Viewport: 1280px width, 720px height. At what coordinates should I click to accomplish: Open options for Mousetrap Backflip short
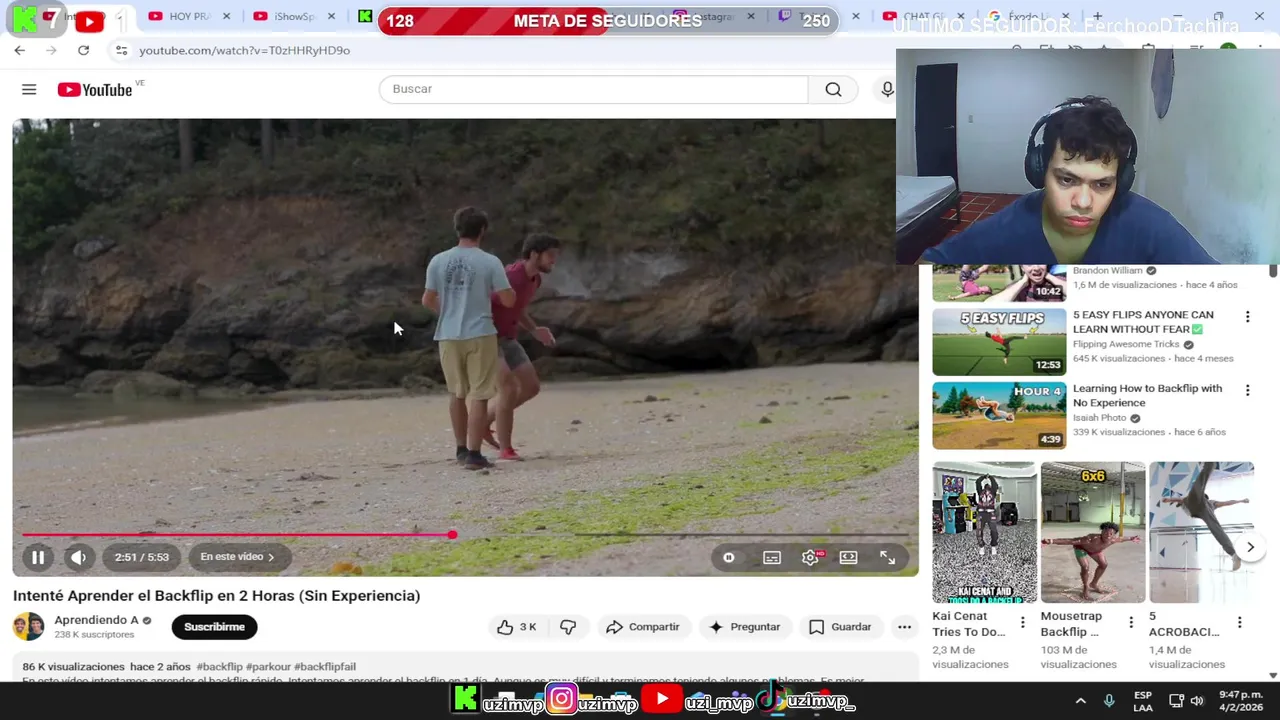(1131, 622)
